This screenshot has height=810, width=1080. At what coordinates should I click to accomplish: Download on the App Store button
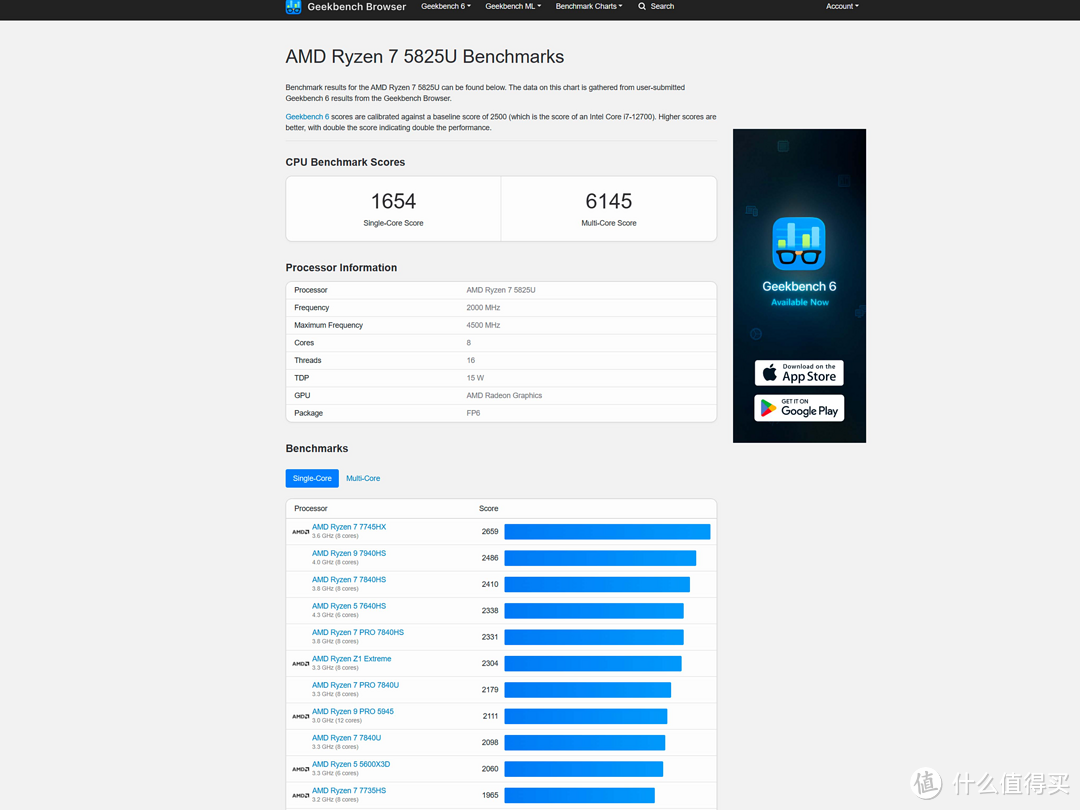(x=799, y=373)
